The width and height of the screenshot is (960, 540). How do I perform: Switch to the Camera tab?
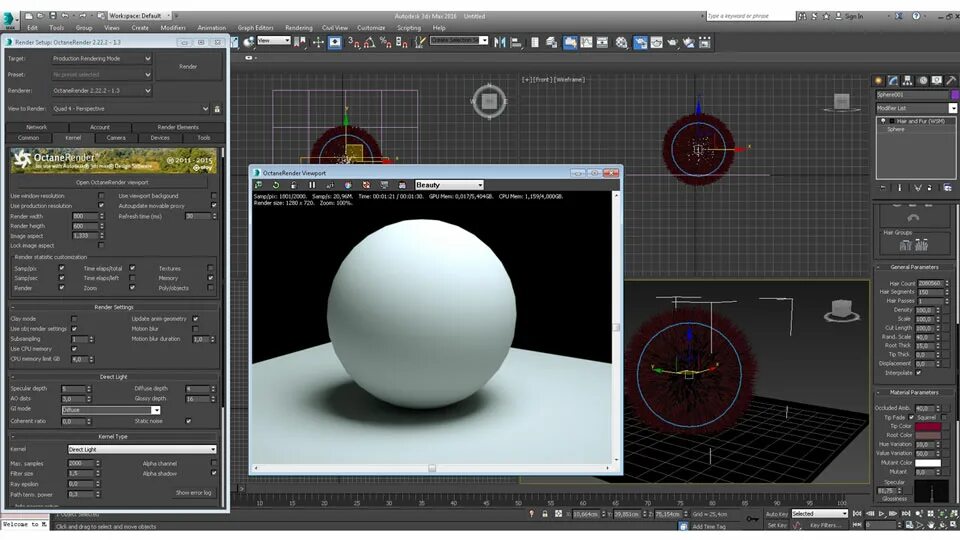[x=116, y=138]
